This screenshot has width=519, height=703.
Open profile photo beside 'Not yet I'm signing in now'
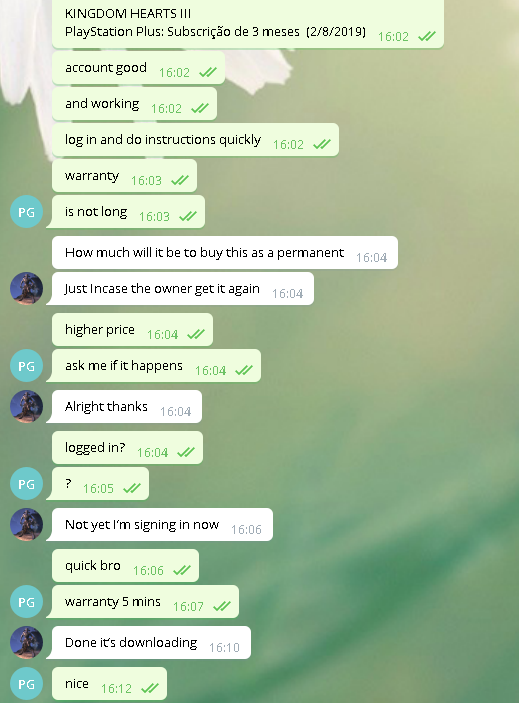26,525
